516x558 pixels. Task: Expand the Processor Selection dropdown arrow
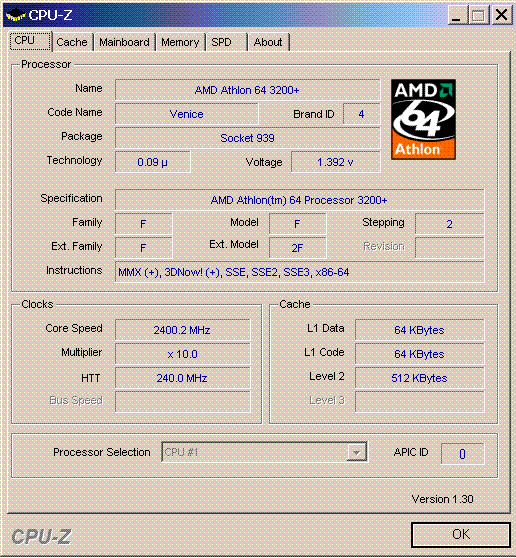(x=356, y=452)
